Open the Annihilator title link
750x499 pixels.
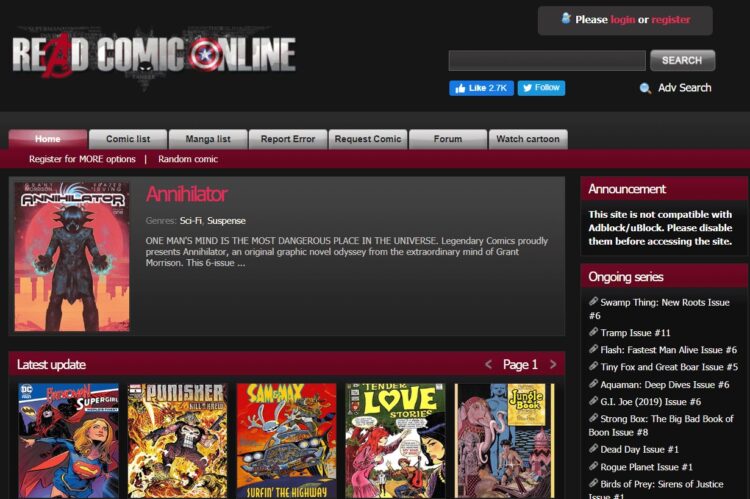click(187, 194)
